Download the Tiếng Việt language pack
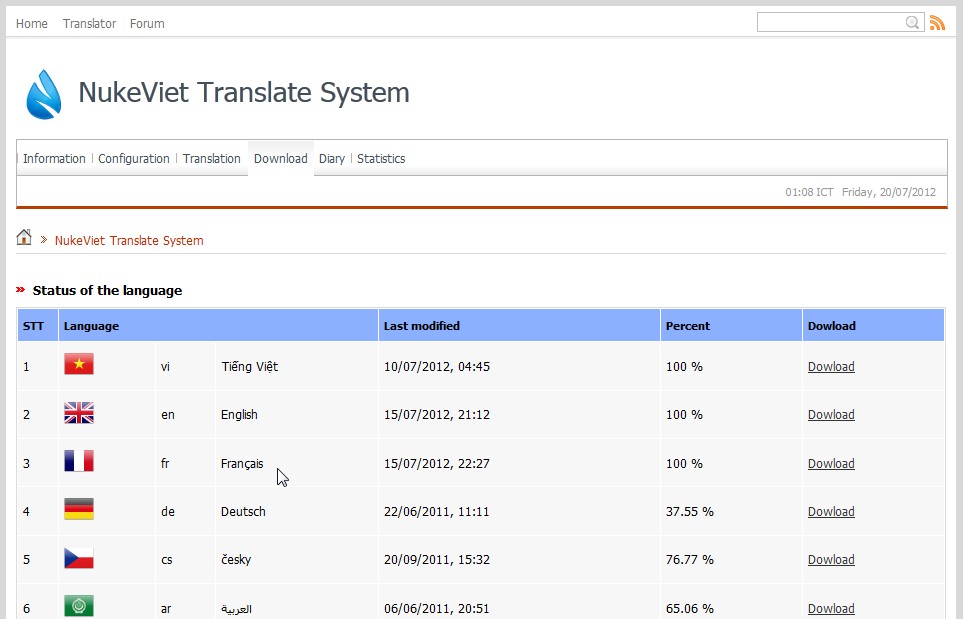The width and height of the screenshot is (963, 619). (831, 367)
